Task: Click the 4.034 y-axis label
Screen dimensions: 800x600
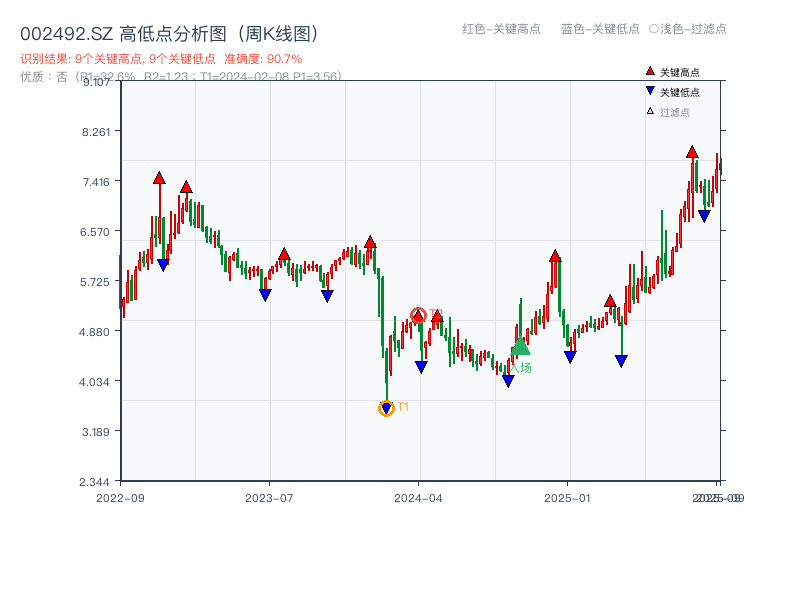Action: coord(94,382)
